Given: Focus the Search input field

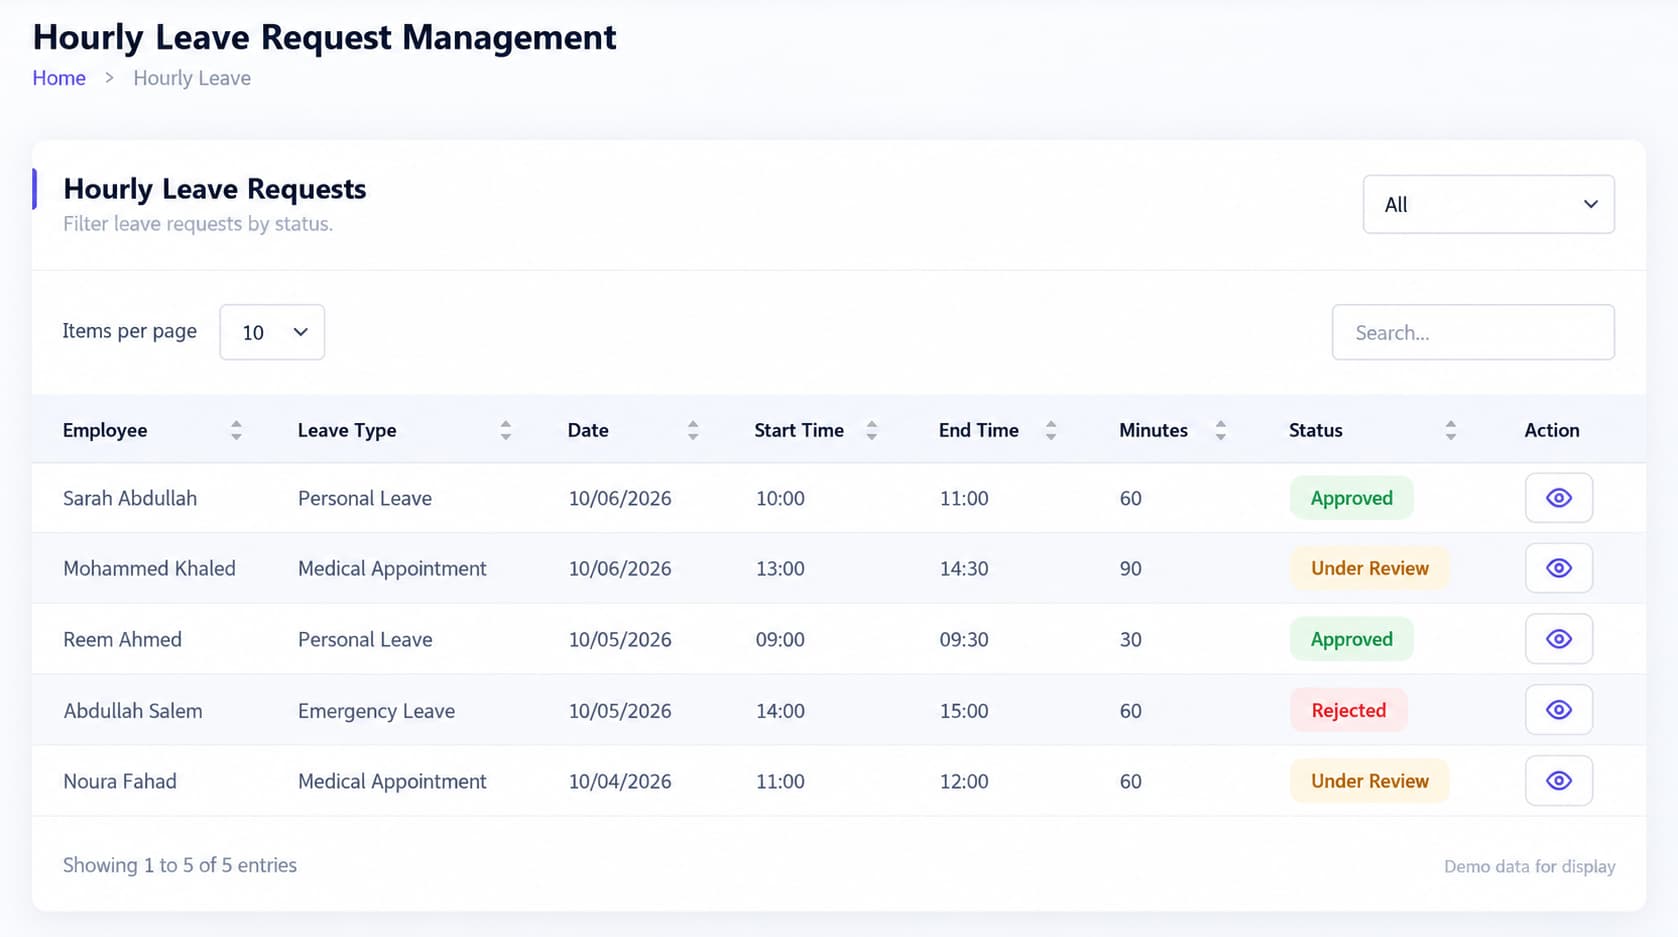Looking at the screenshot, I should click(x=1473, y=332).
